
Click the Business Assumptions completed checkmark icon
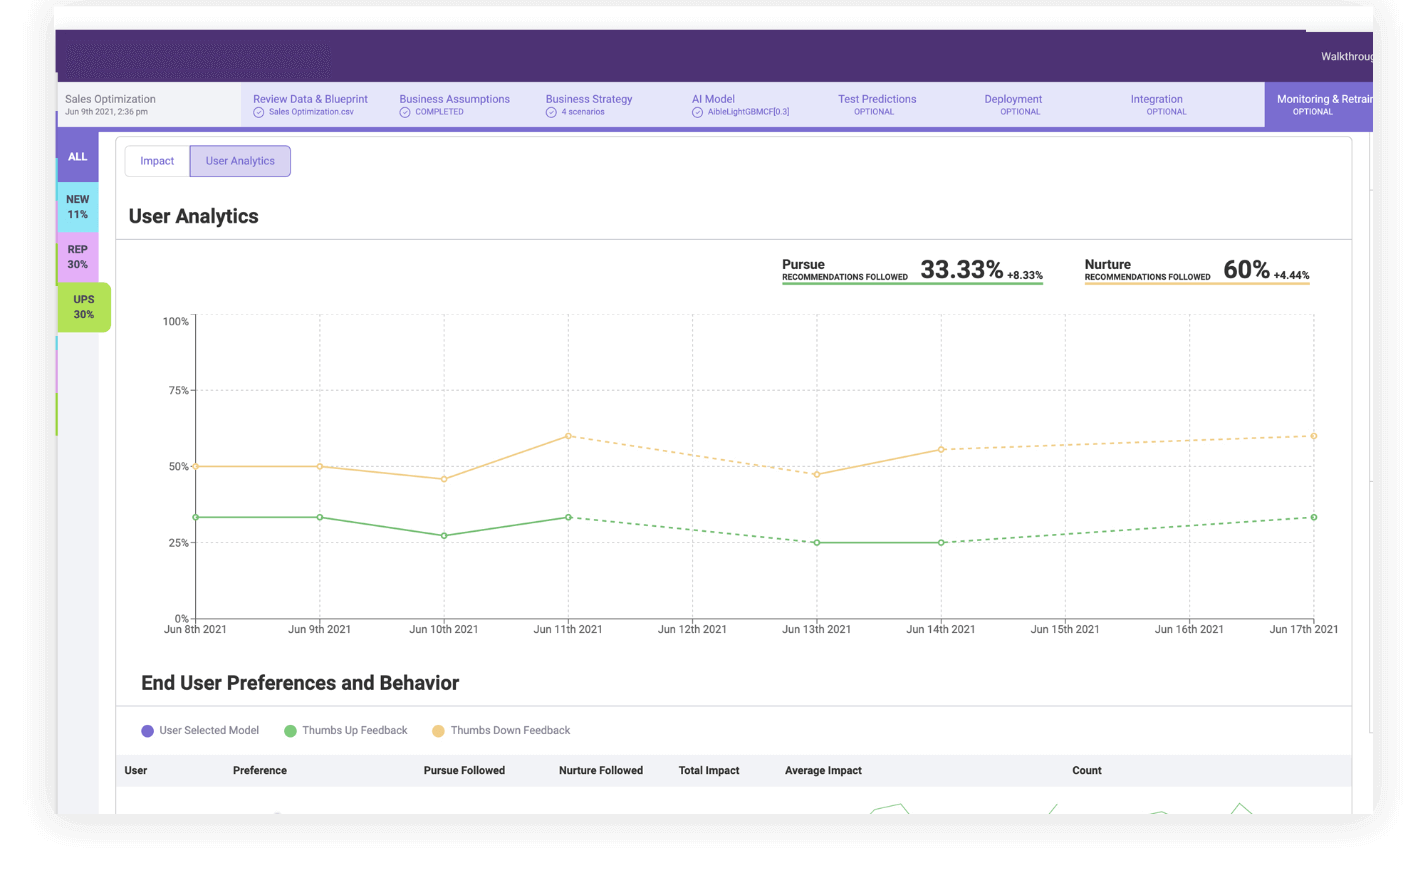(405, 113)
